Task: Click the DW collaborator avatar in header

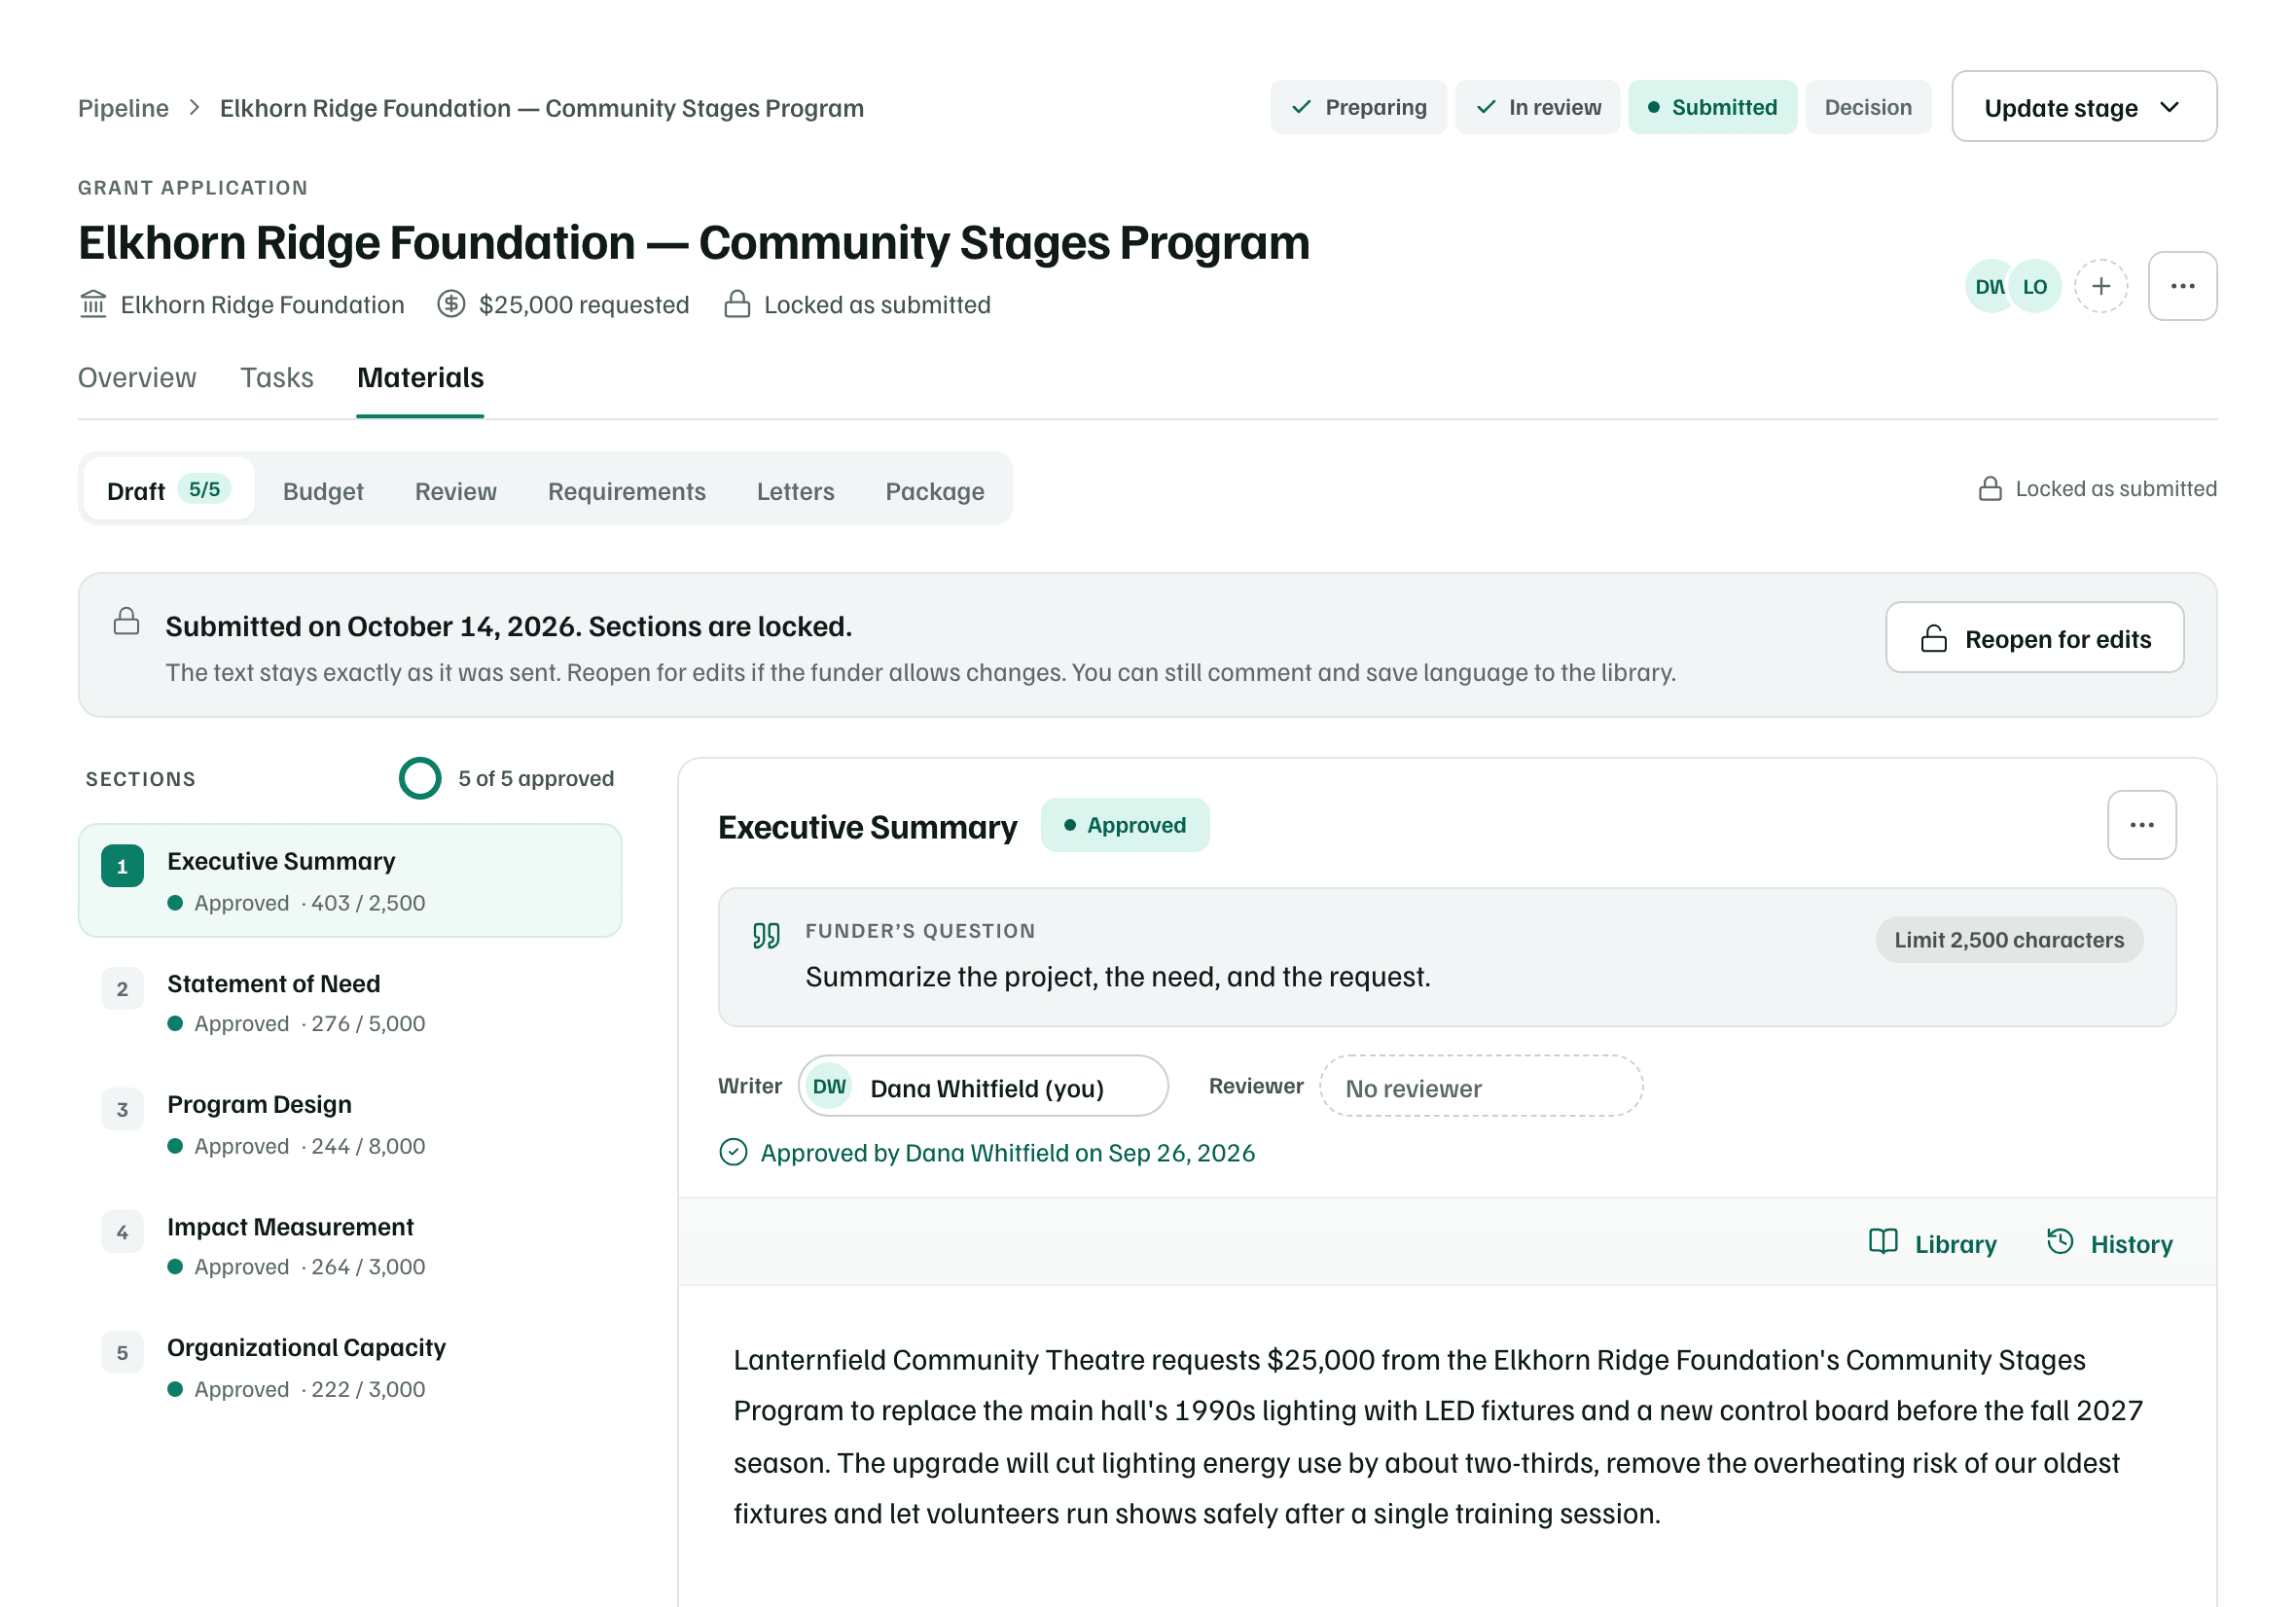Action: click(1988, 287)
